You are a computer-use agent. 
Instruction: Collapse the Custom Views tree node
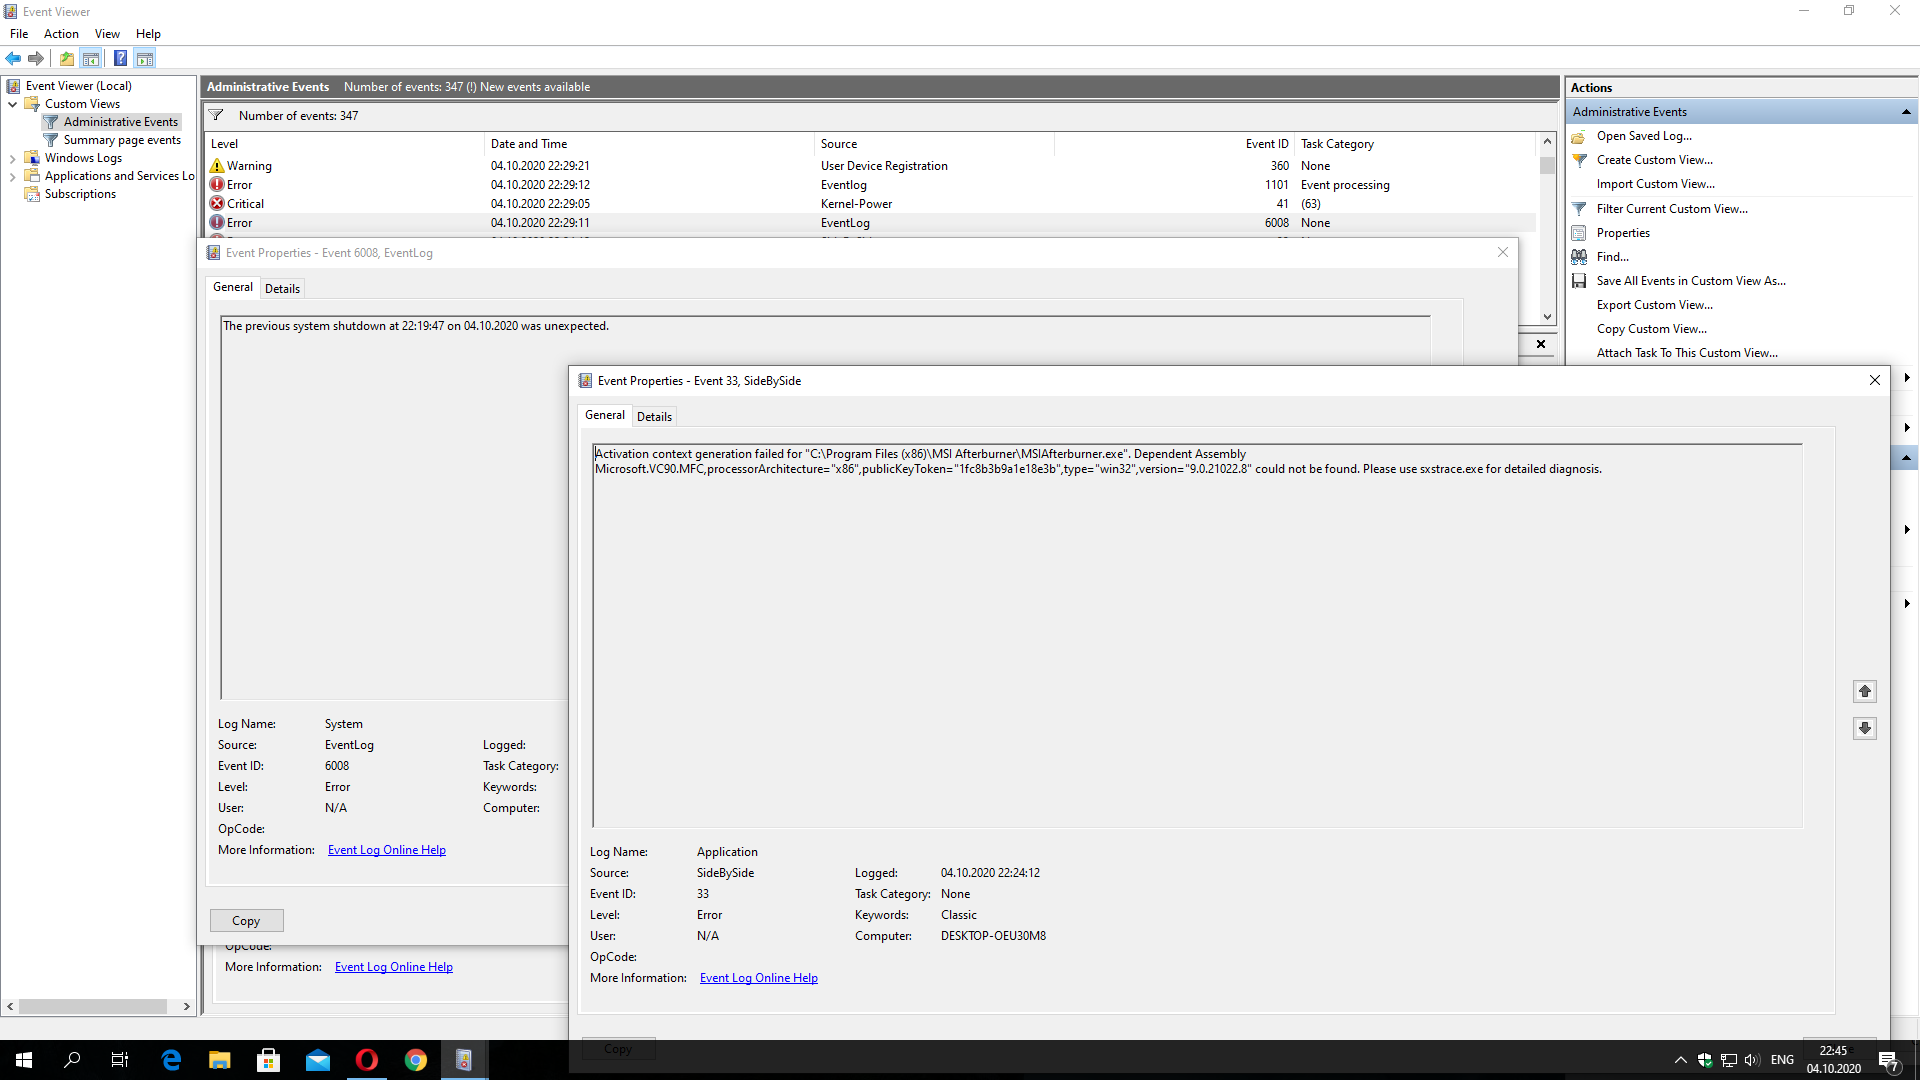click(x=12, y=104)
